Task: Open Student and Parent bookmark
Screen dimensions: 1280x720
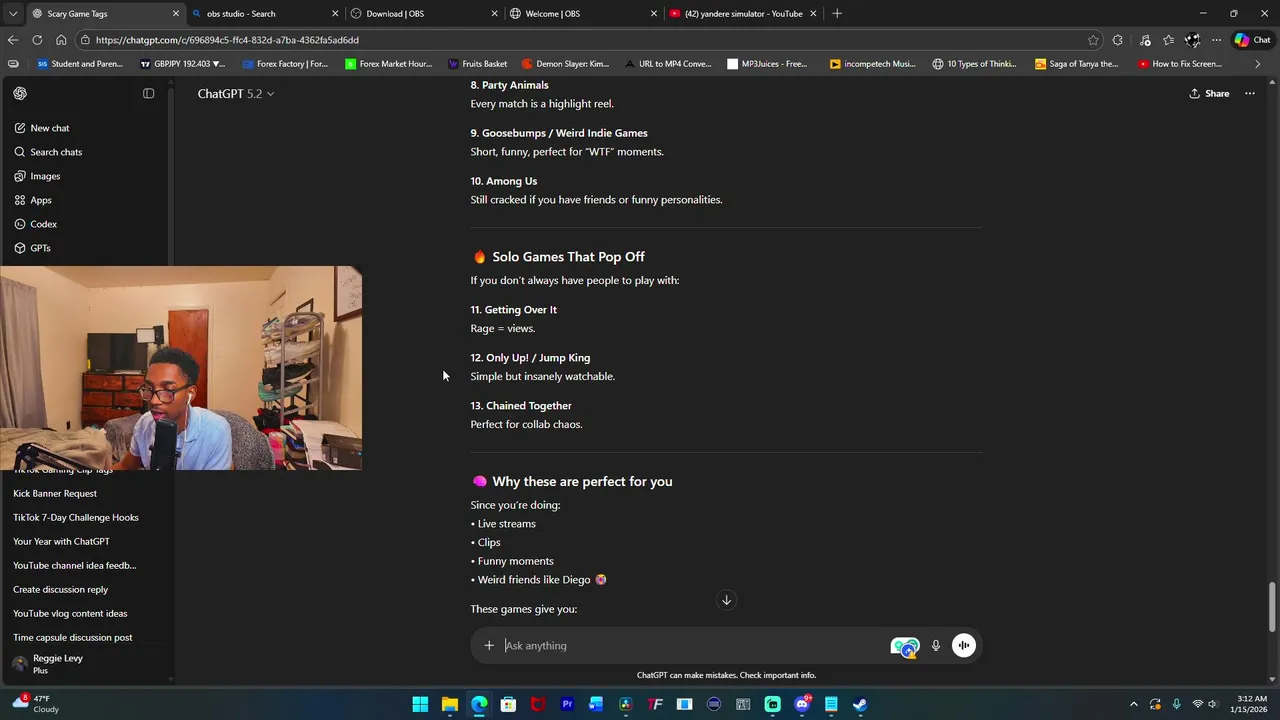Action: tap(80, 64)
